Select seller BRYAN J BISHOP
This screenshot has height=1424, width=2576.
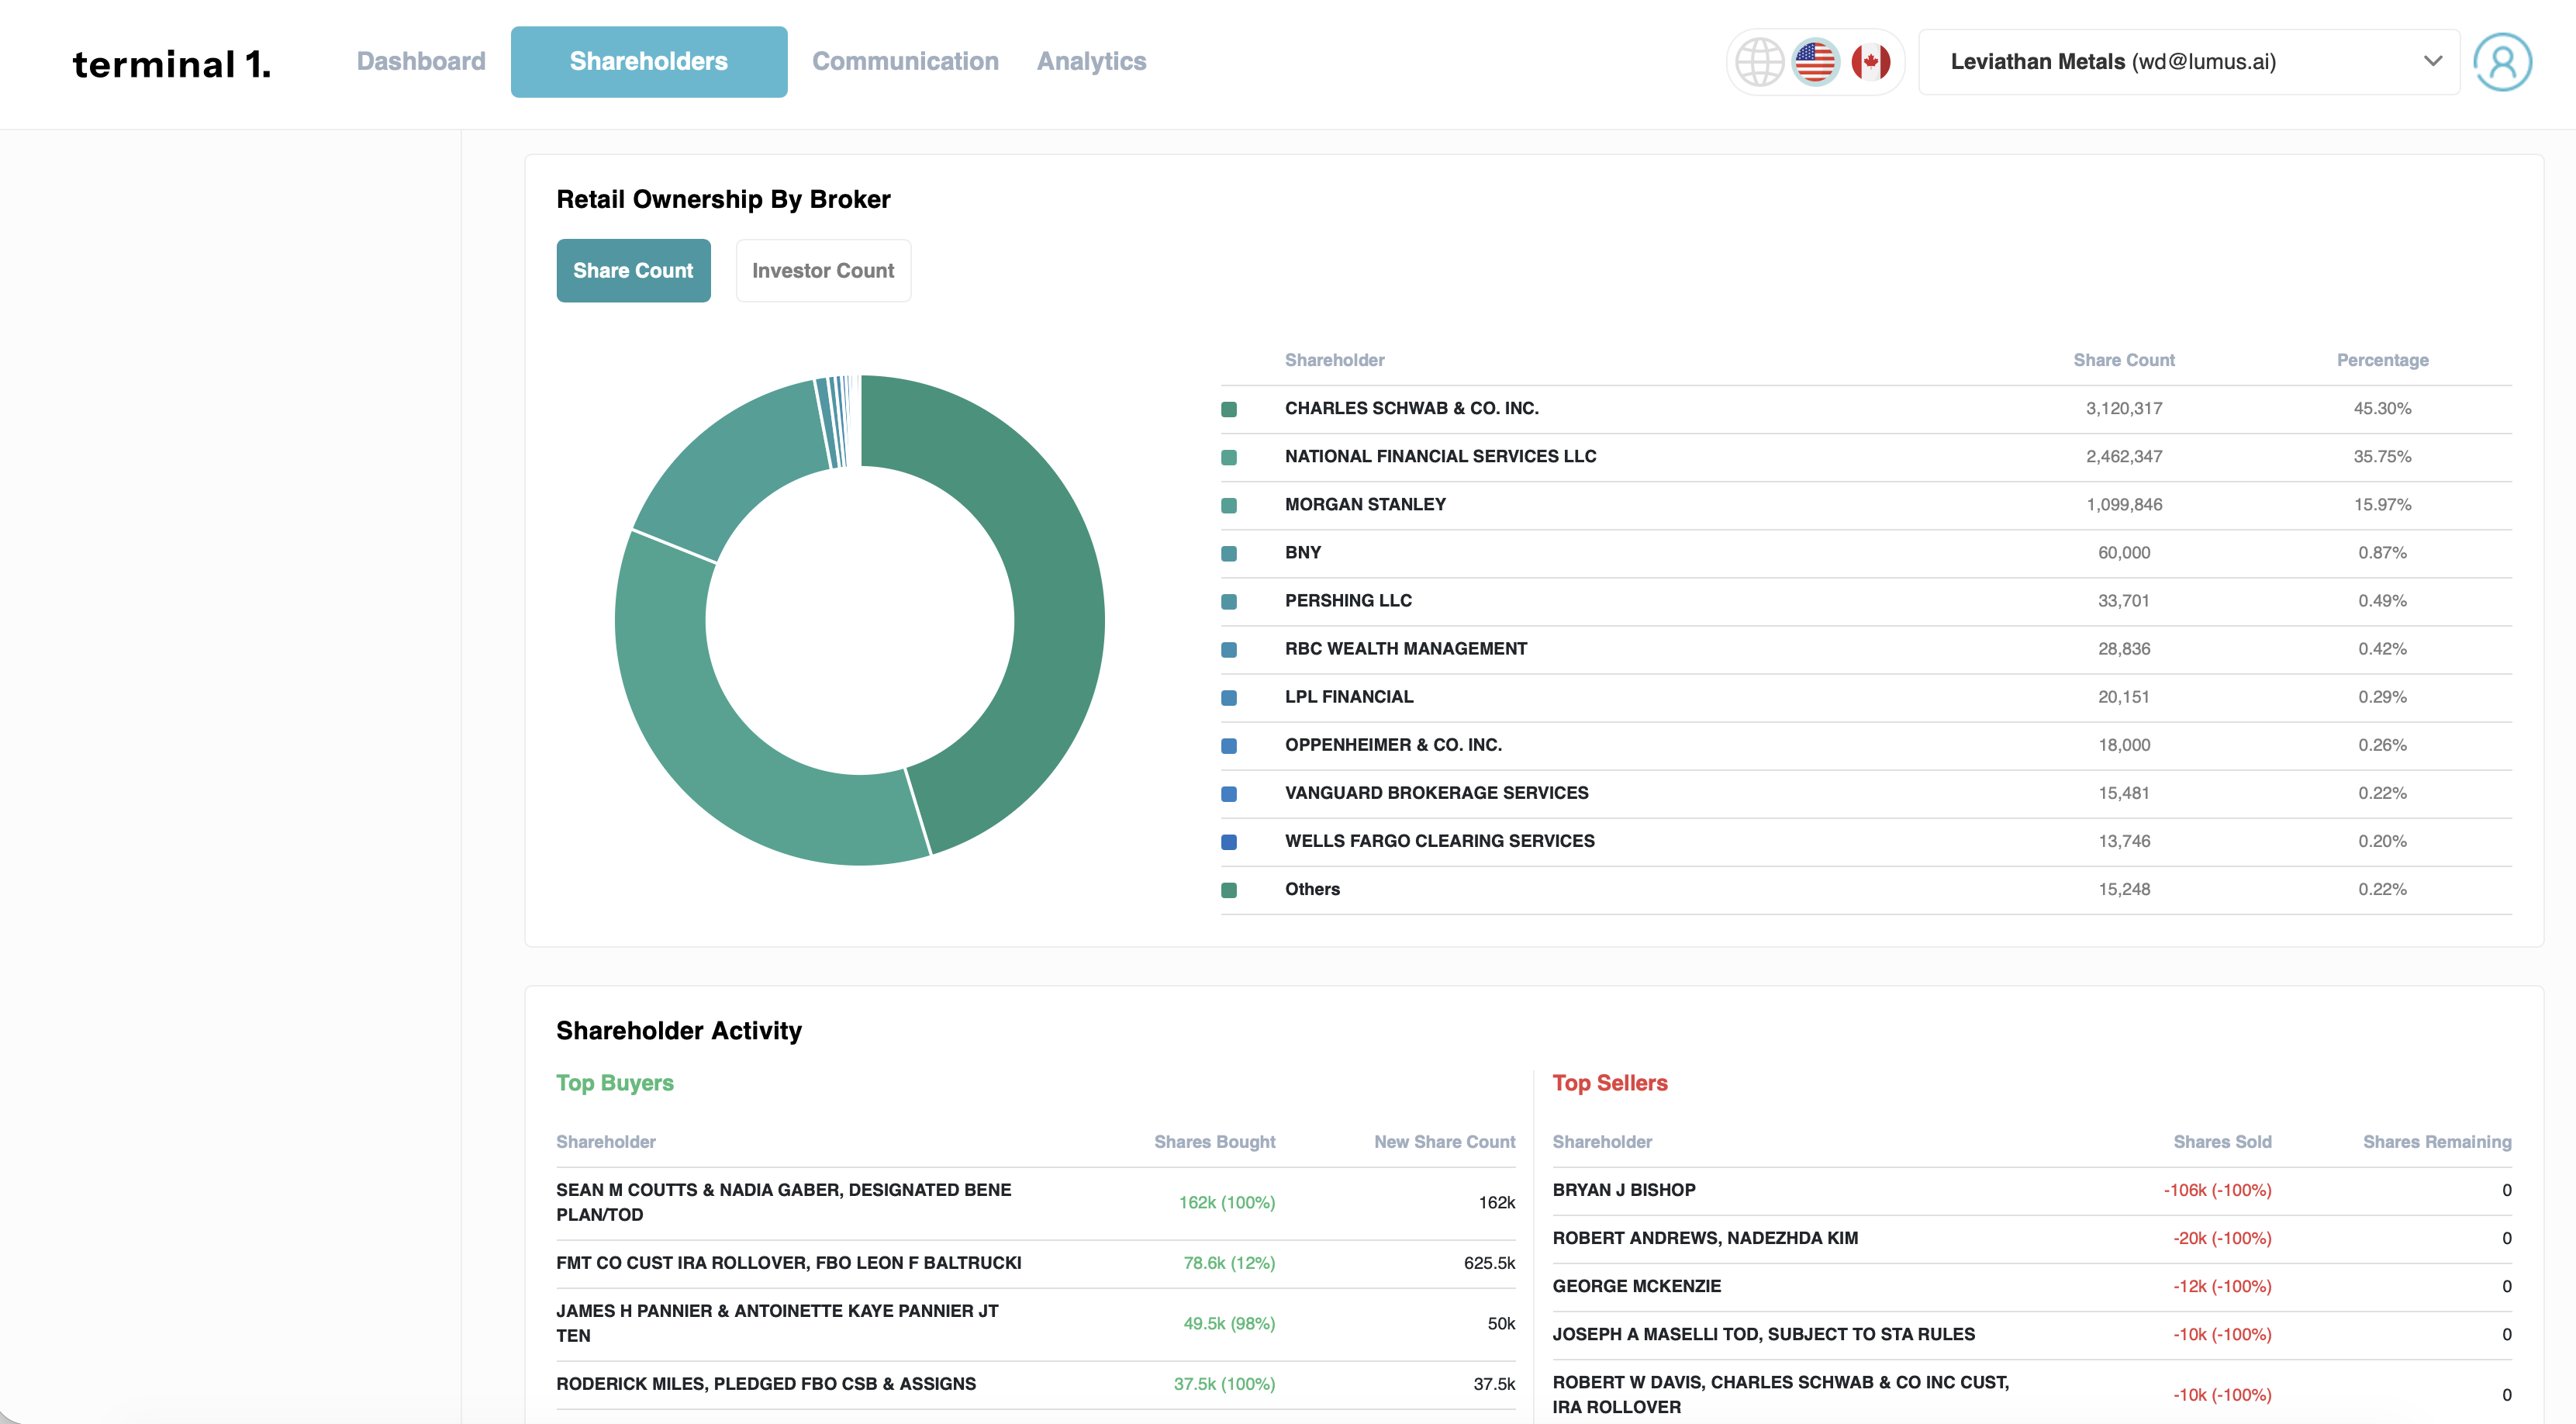(x=1624, y=1190)
